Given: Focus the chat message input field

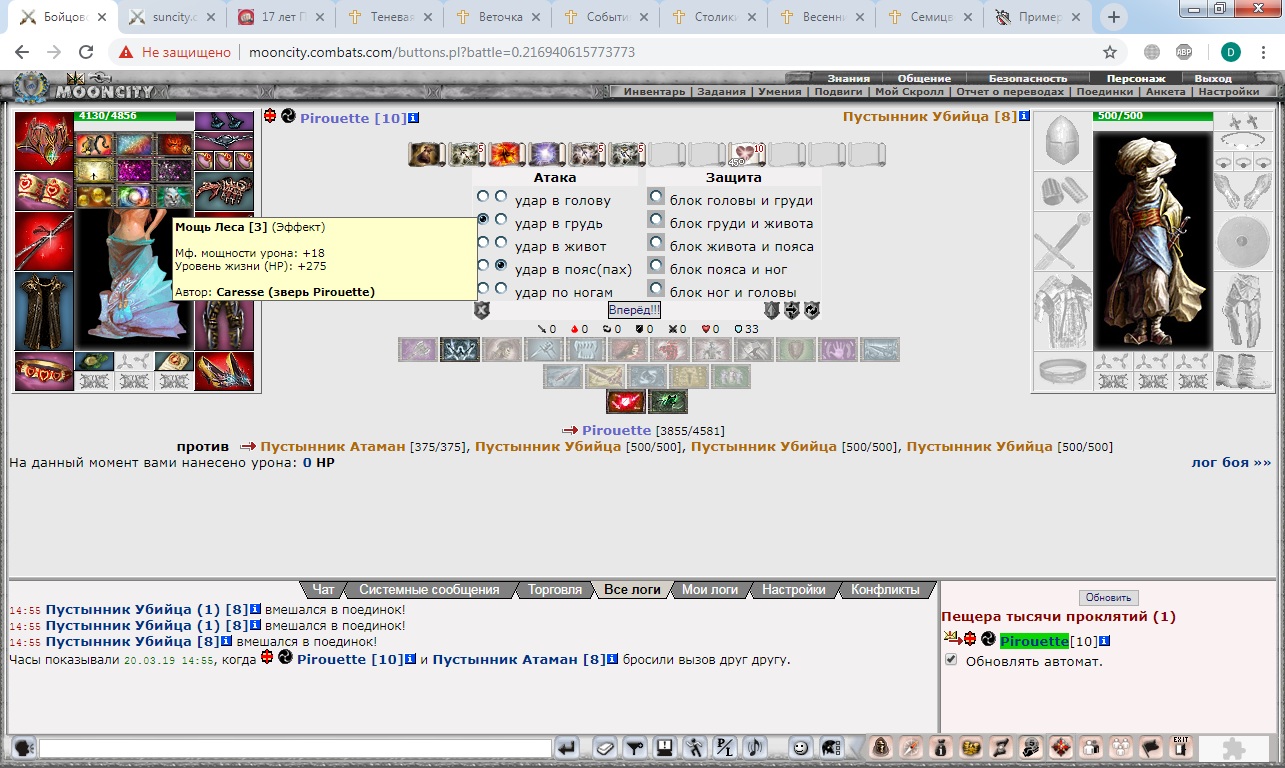Looking at the screenshot, I should click(x=295, y=748).
